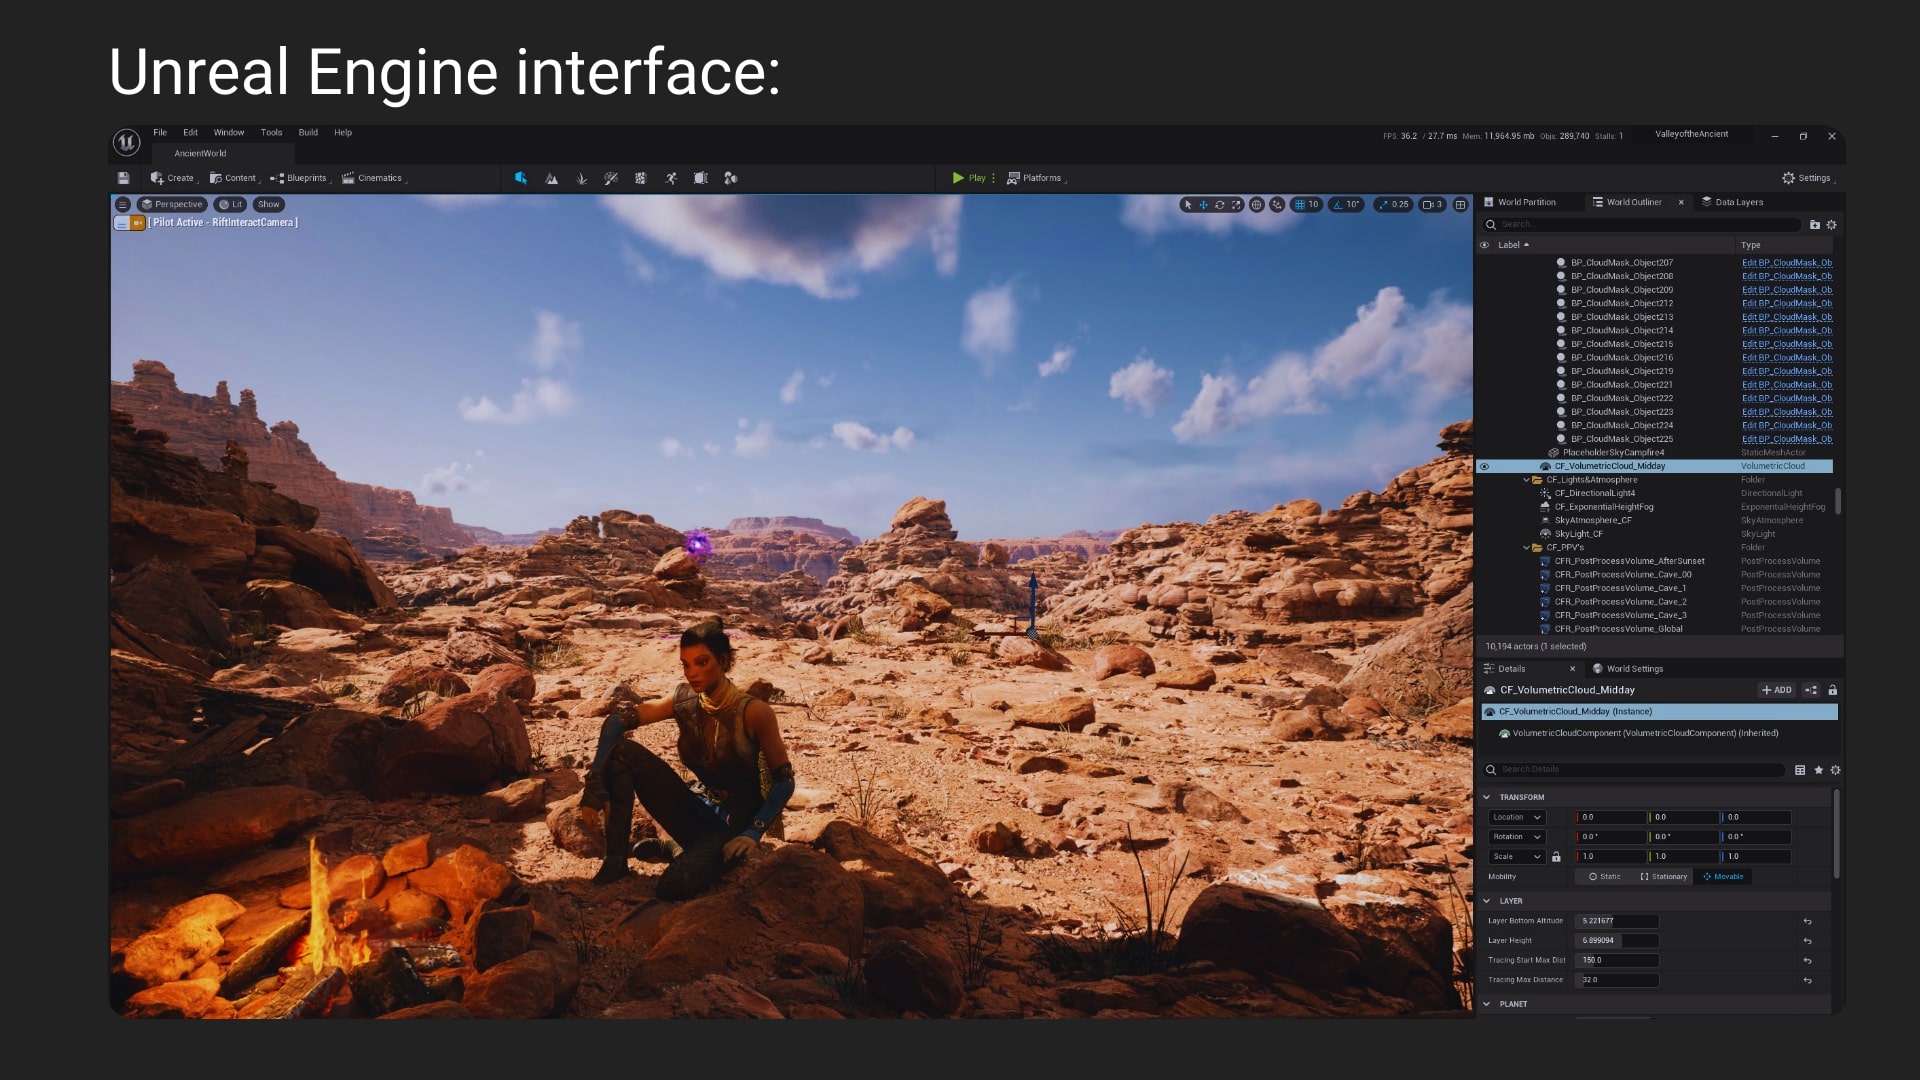1920x1080 pixels.
Task: Open Brush Editing mode icon
Action: [701, 178]
